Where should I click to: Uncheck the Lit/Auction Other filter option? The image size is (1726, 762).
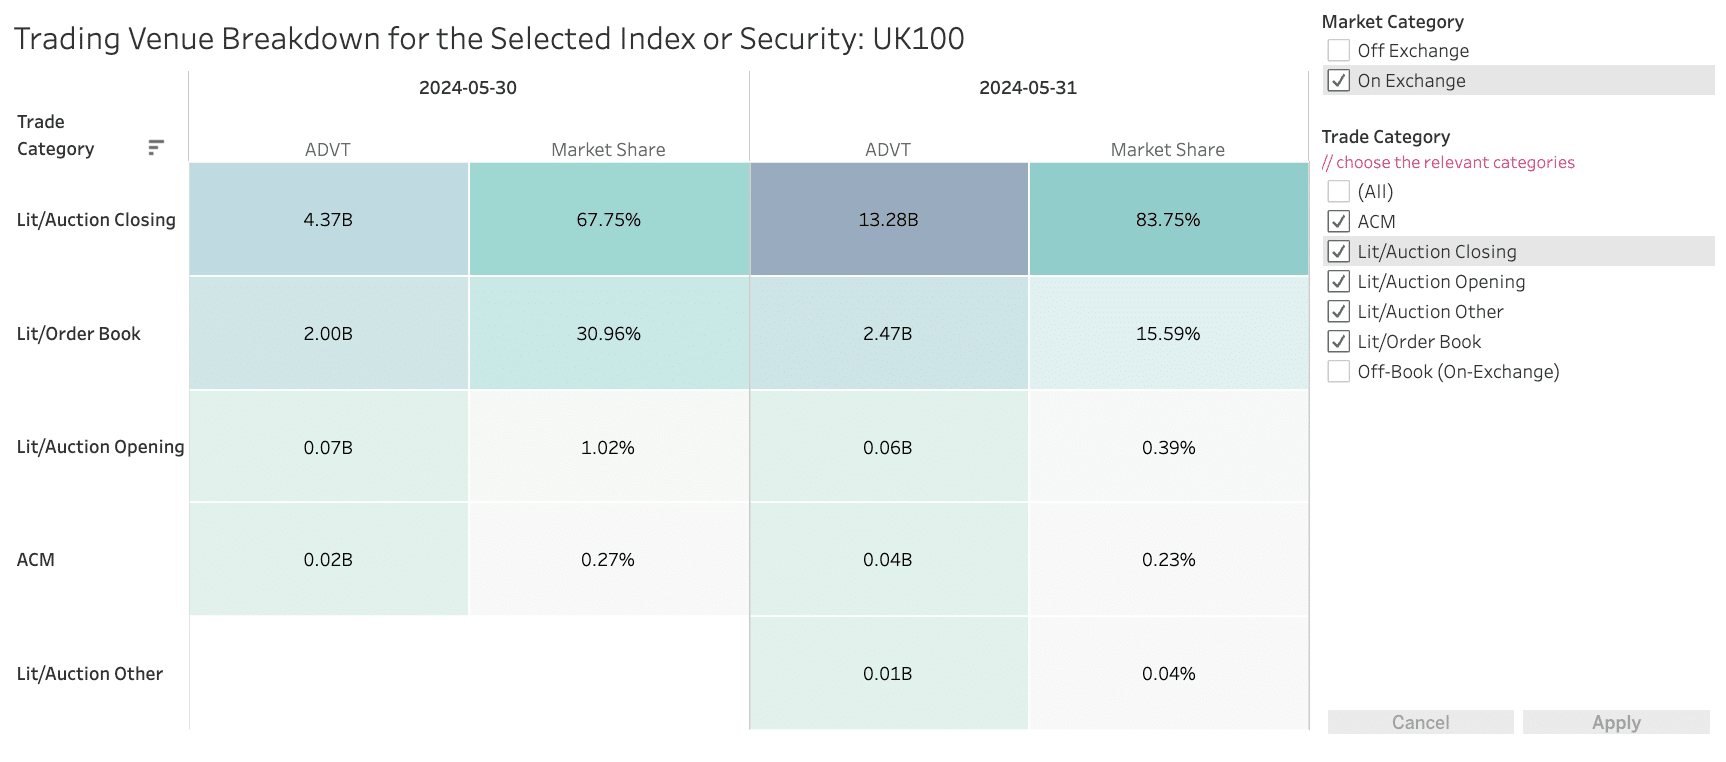tap(1339, 311)
